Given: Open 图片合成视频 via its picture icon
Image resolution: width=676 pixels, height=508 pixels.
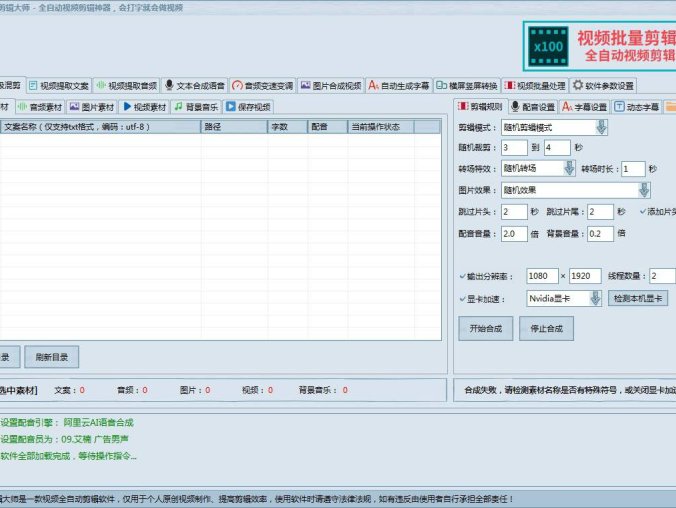Looking at the screenshot, I should pos(306,85).
